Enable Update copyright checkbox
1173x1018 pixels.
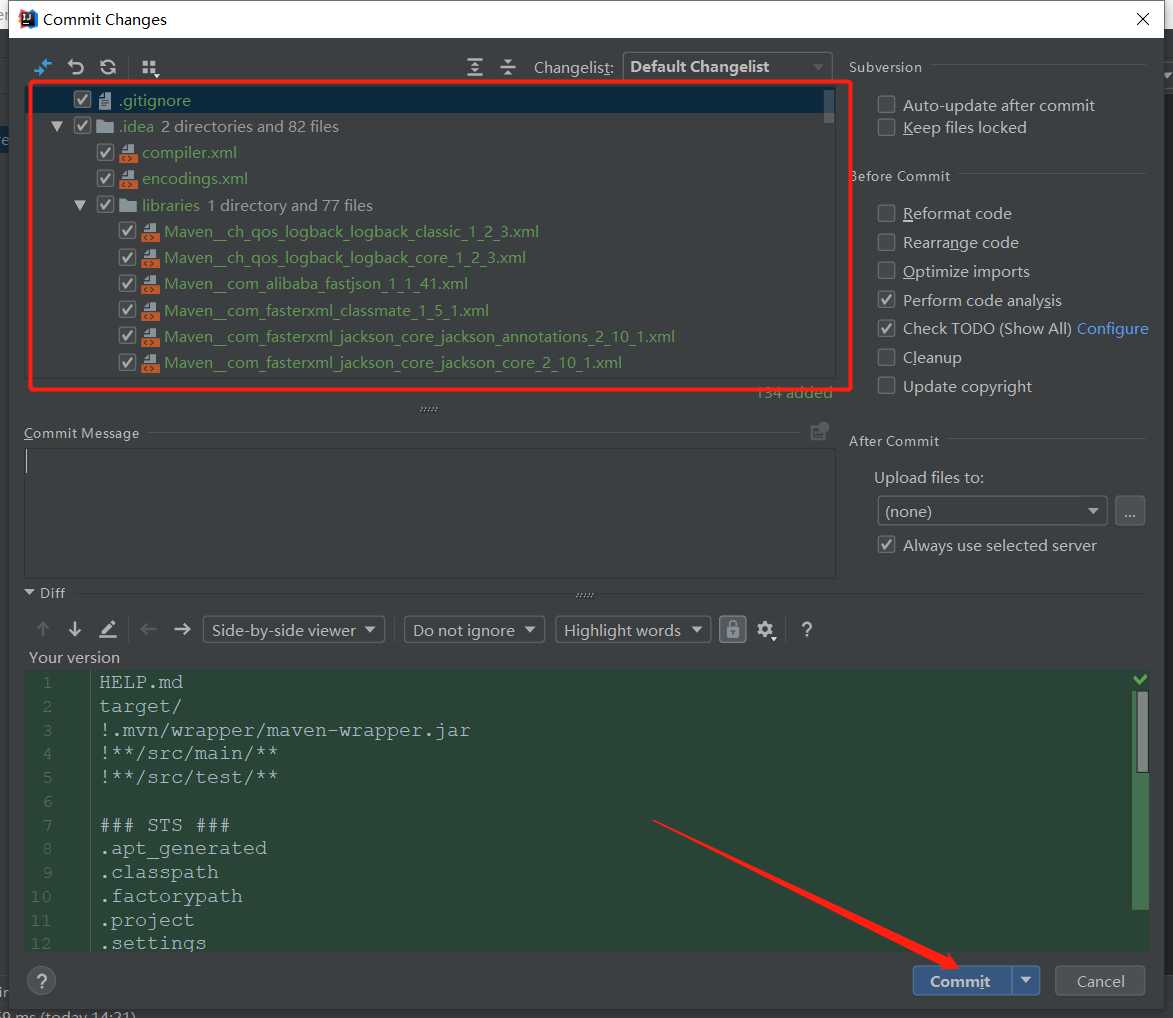point(886,386)
